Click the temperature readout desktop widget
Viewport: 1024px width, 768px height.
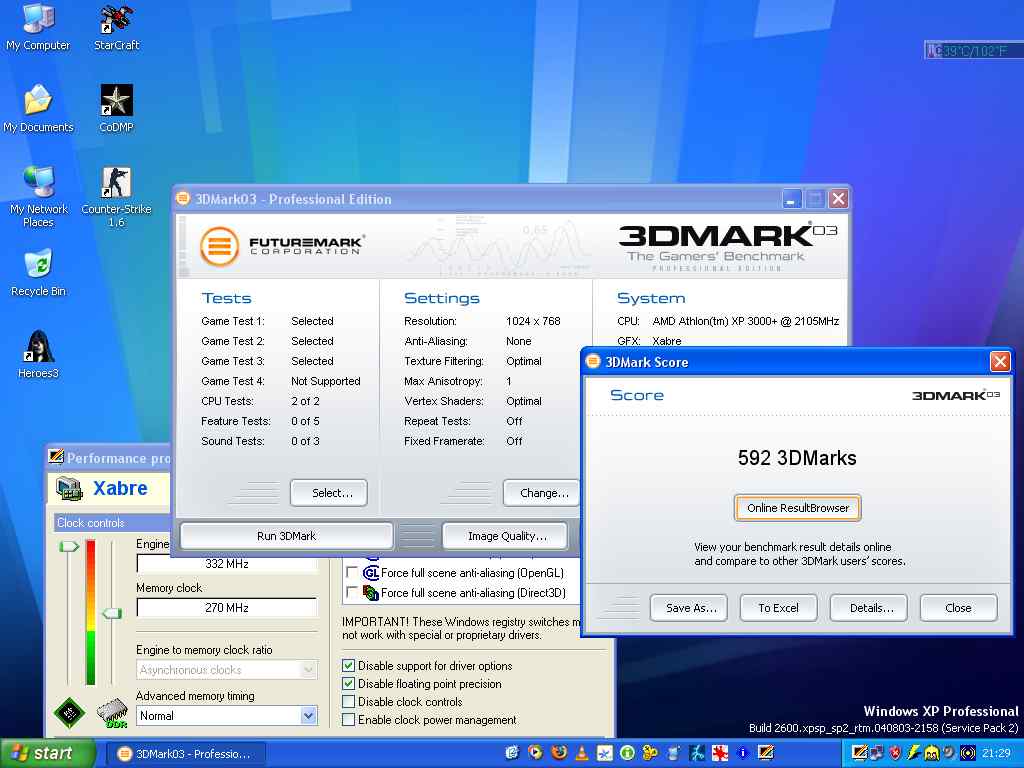pyautogui.click(x=974, y=50)
